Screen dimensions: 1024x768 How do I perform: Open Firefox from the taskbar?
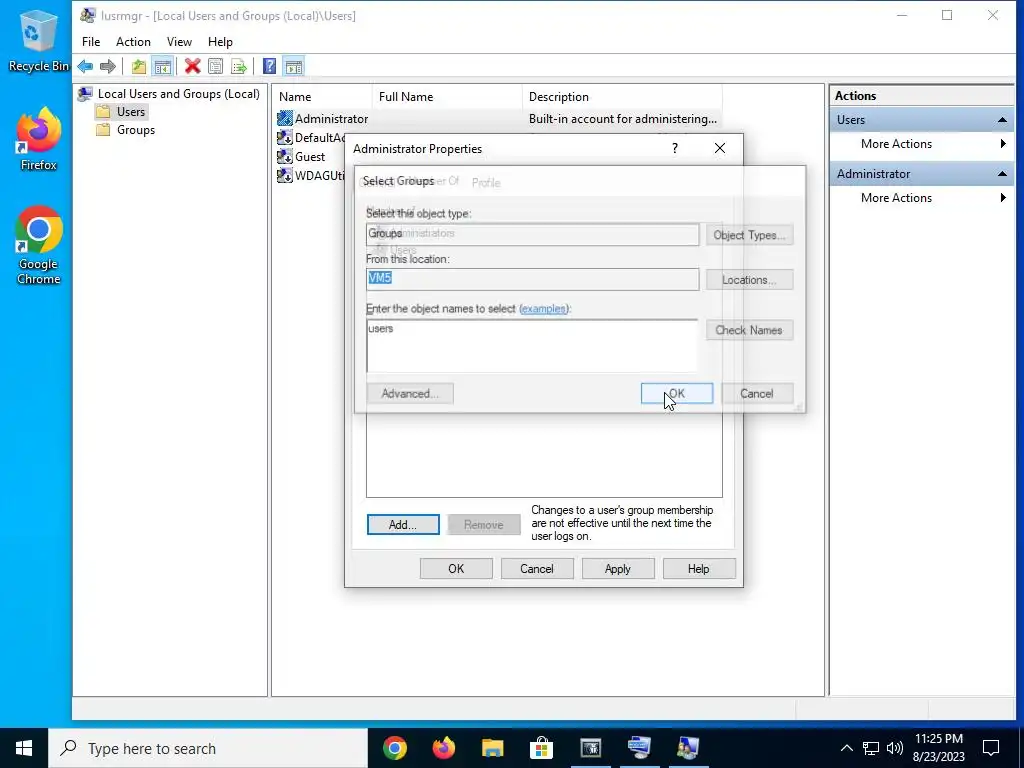pos(443,748)
